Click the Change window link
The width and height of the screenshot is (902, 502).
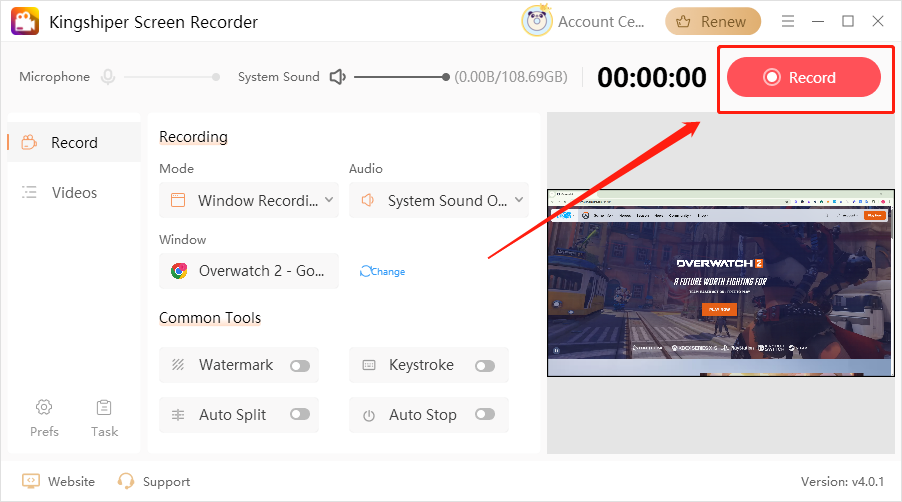pos(383,272)
